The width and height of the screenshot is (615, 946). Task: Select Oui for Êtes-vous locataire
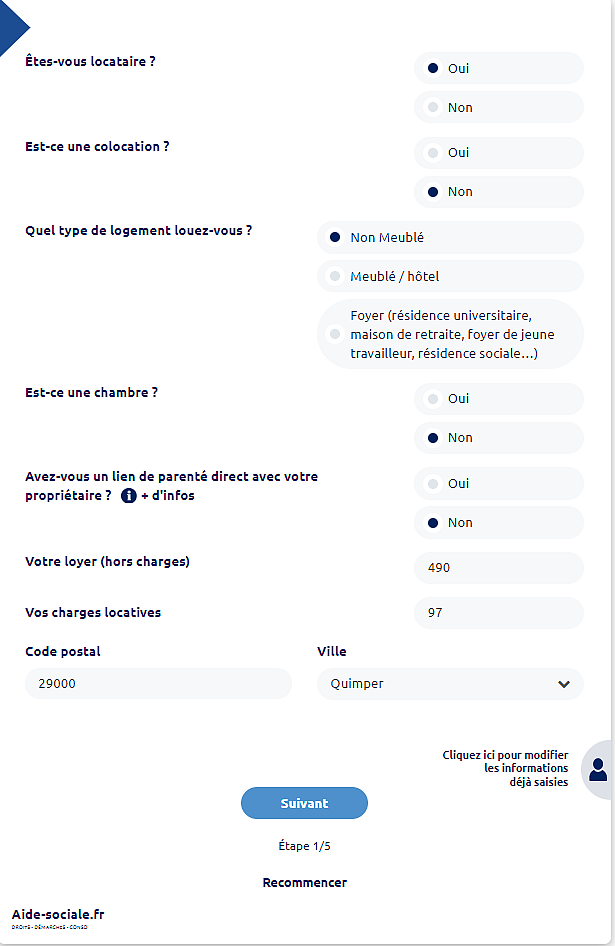[498, 68]
